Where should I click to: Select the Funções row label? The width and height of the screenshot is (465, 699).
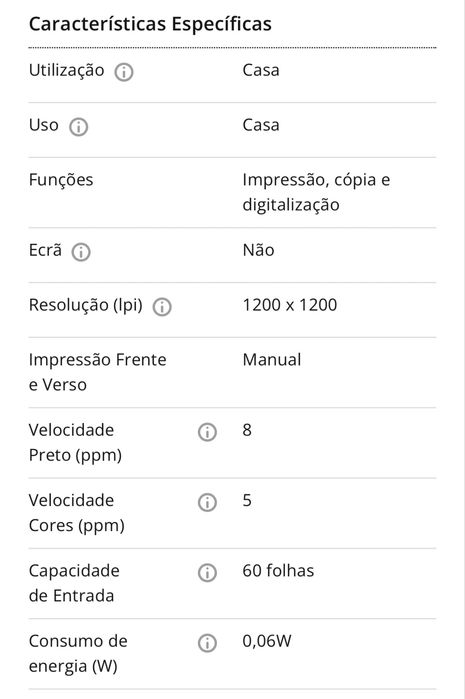[61, 180]
